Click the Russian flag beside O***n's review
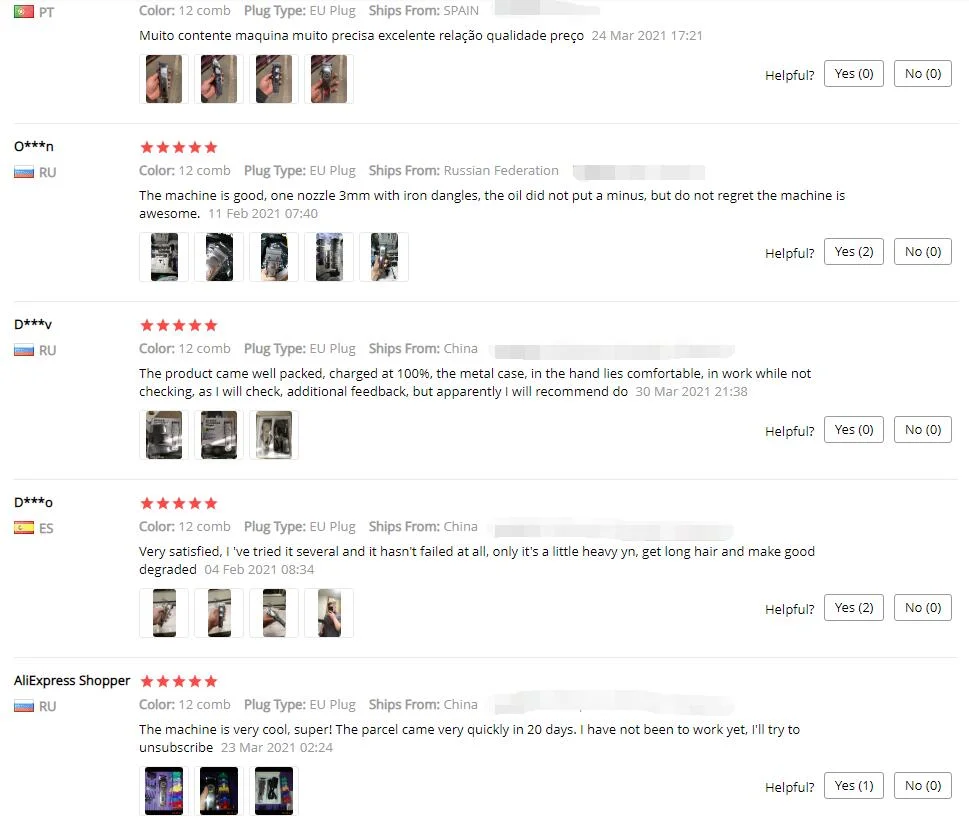969x827 pixels. 23,172
